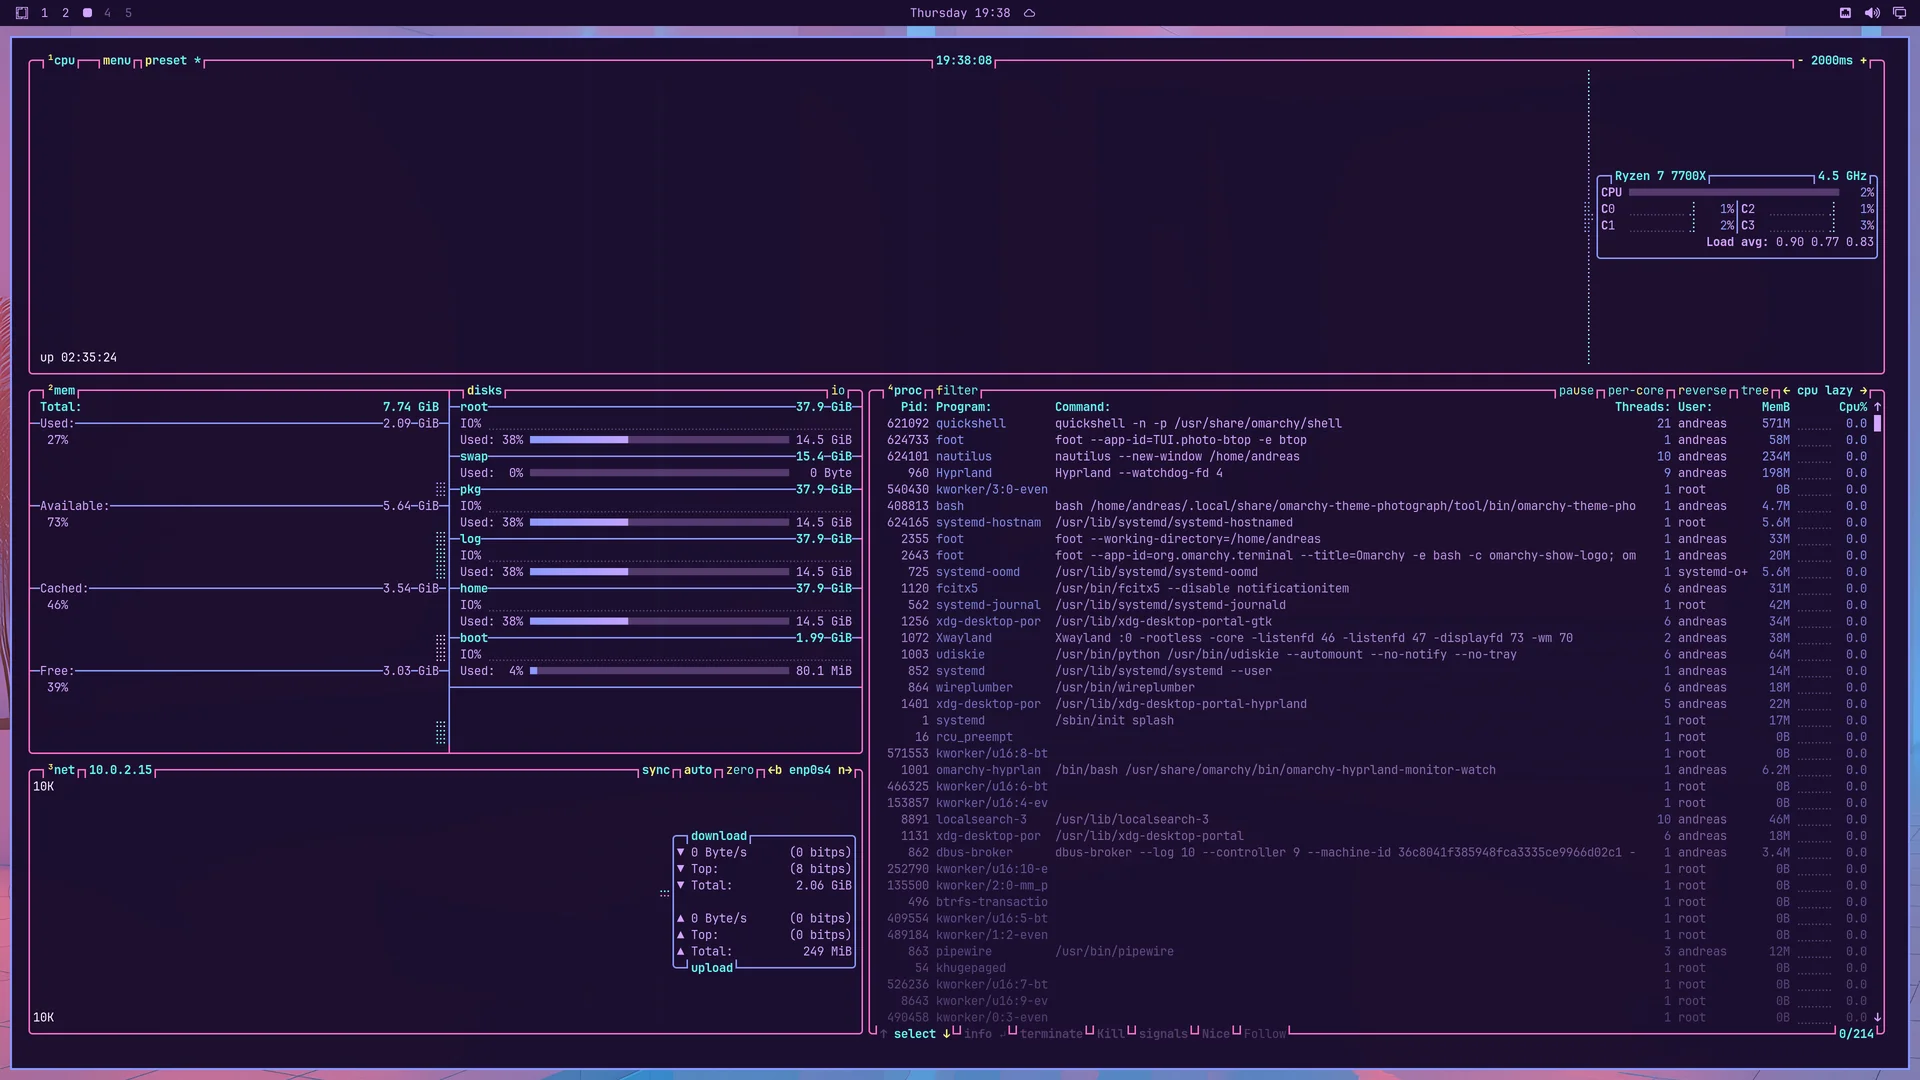Click the left arrow before cpu sort option
This screenshot has height=1080, width=1920.
pos(1786,391)
